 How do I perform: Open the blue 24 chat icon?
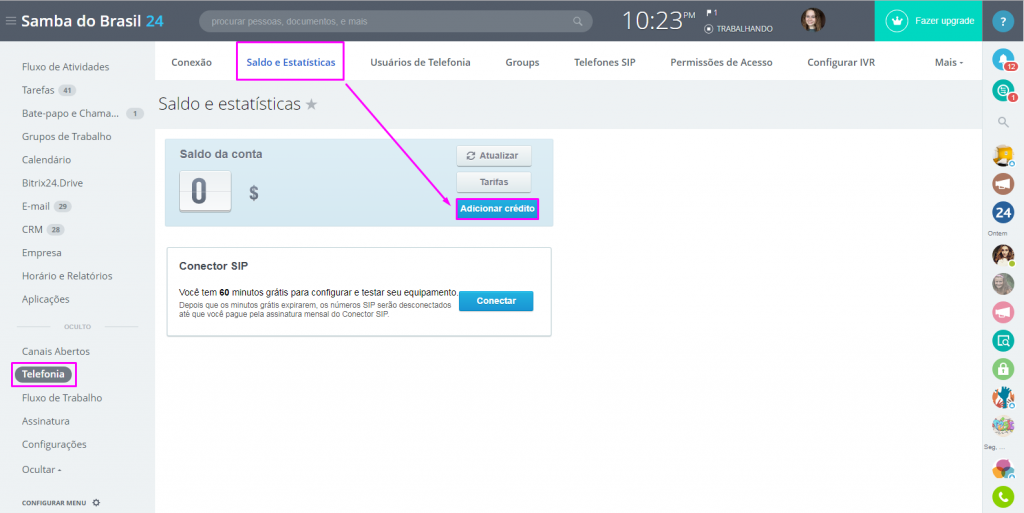click(1003, 212)
